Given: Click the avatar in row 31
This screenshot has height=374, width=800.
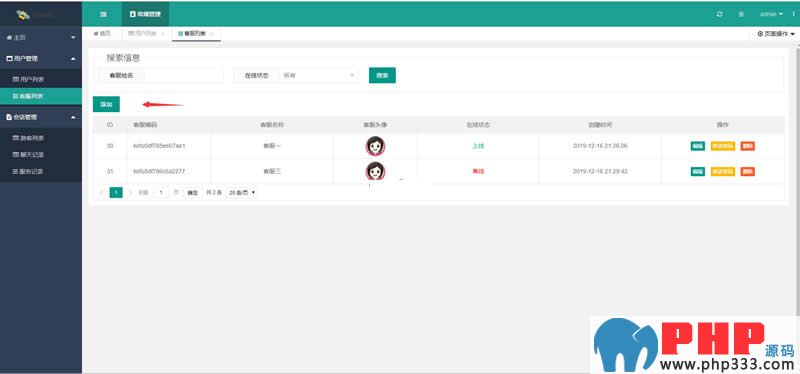Looking at the screenshot, I should [376, 171].
